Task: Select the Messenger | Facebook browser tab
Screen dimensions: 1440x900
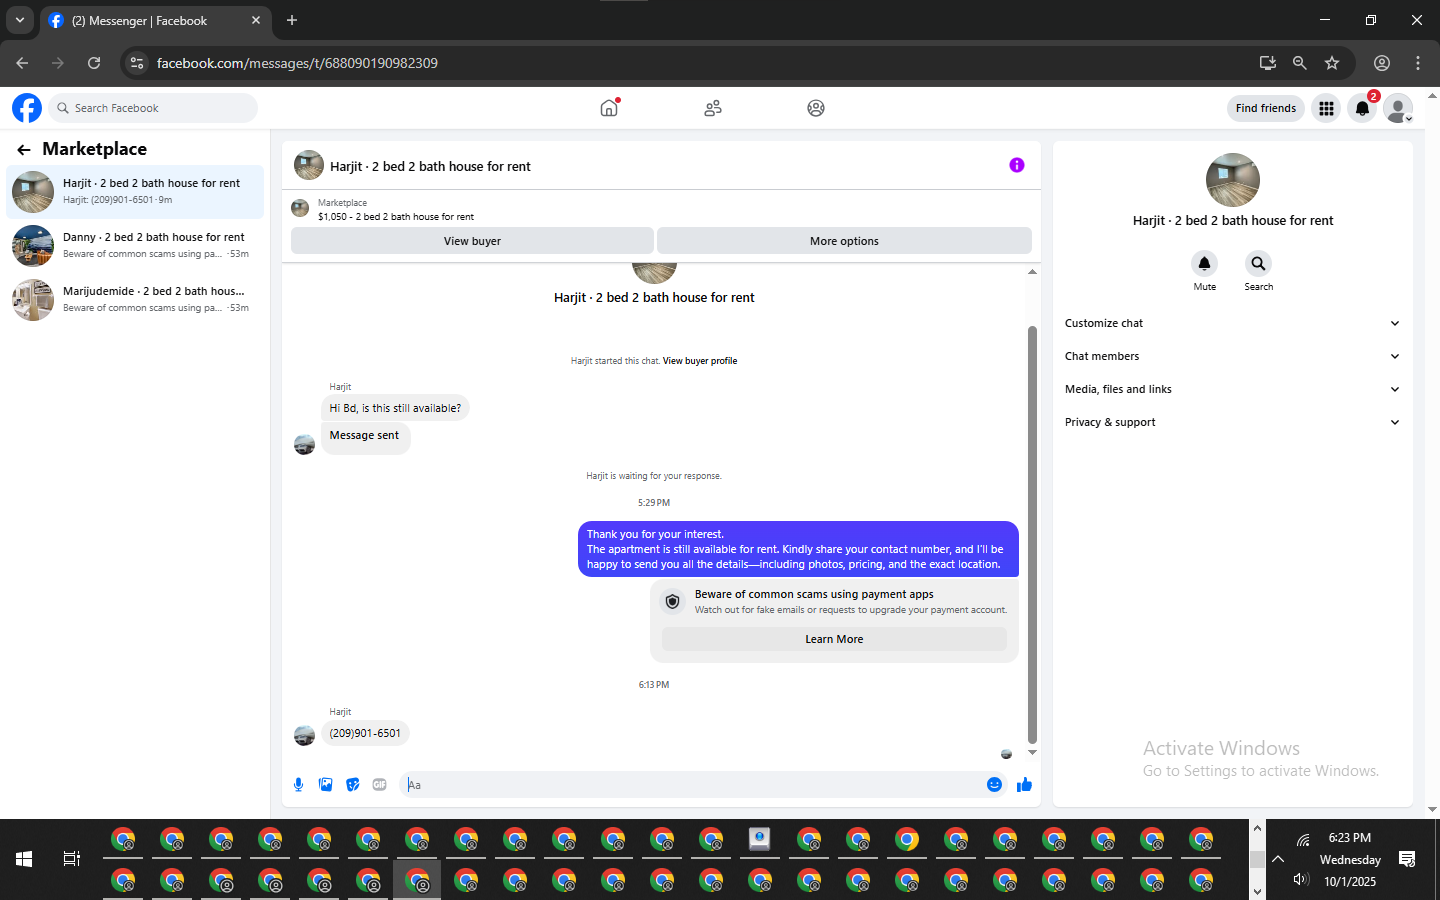Action: click(155, 21)
